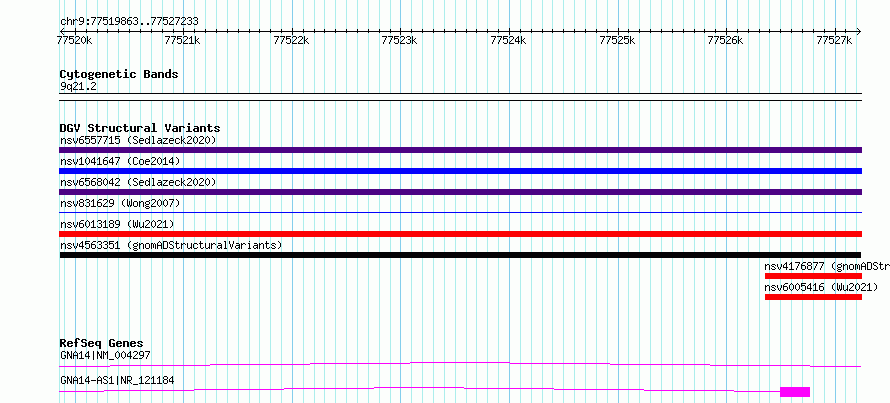Click the RefSeq Genes track heading

pyautogui.click(x=101, y=343)
